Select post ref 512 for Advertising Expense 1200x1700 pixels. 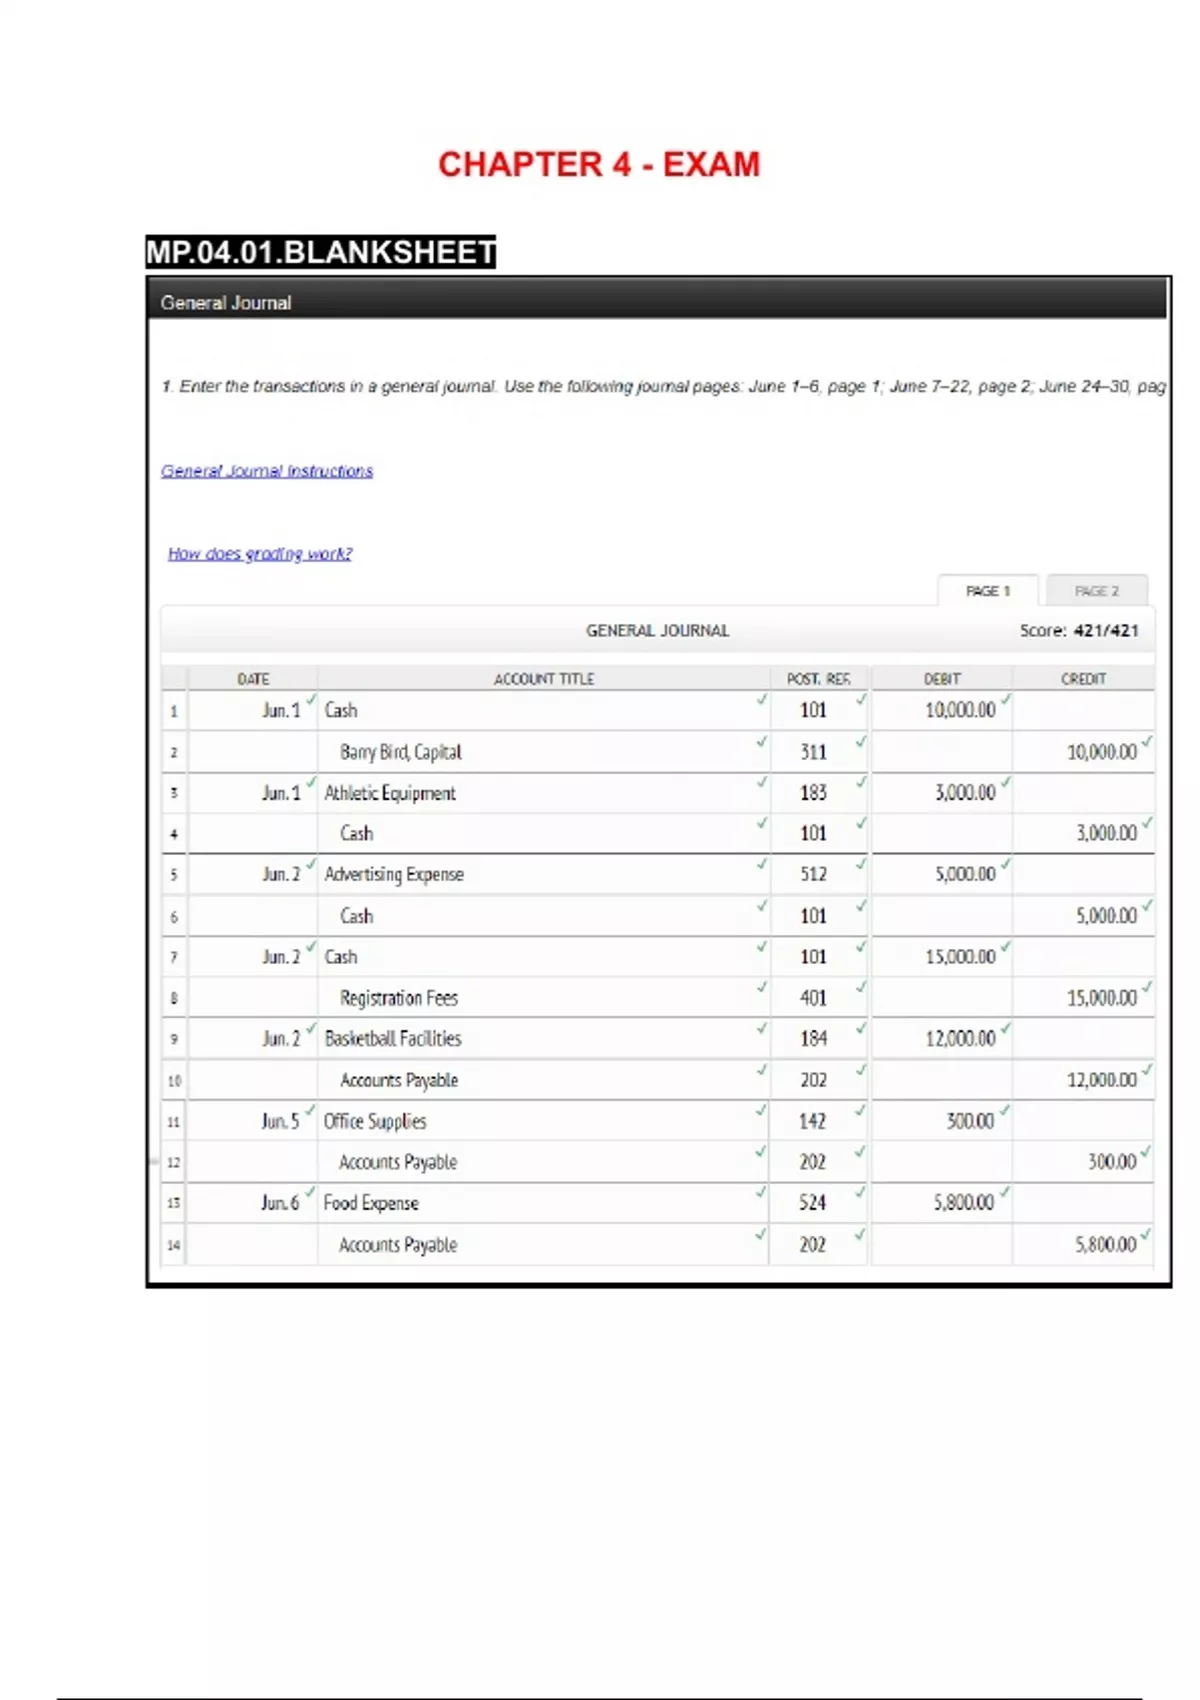pos(813,874)
